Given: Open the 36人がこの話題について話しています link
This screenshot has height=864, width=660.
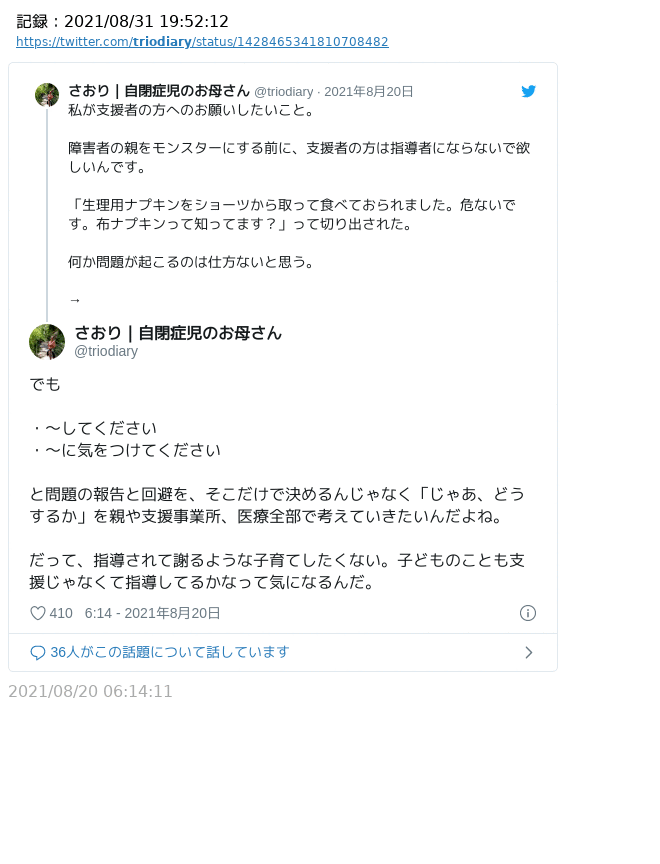Looking at the screenshot, I should click(x=169, y=652).
